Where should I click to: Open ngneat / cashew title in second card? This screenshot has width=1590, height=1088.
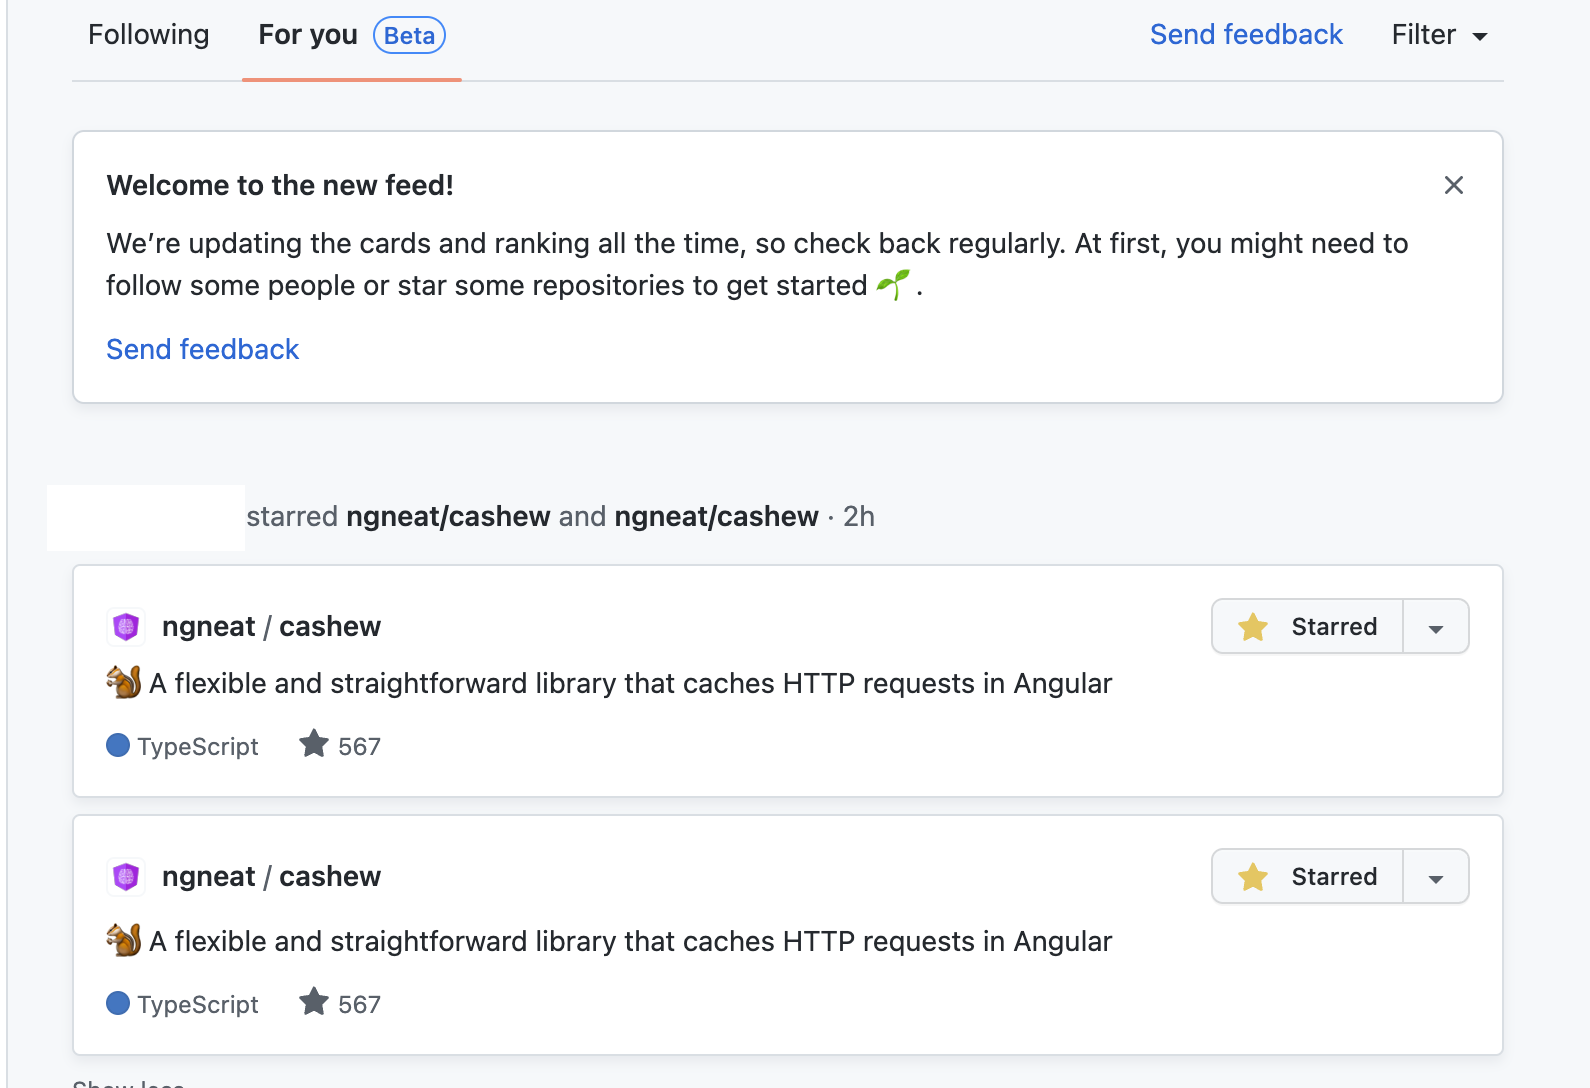pos(271,876)
